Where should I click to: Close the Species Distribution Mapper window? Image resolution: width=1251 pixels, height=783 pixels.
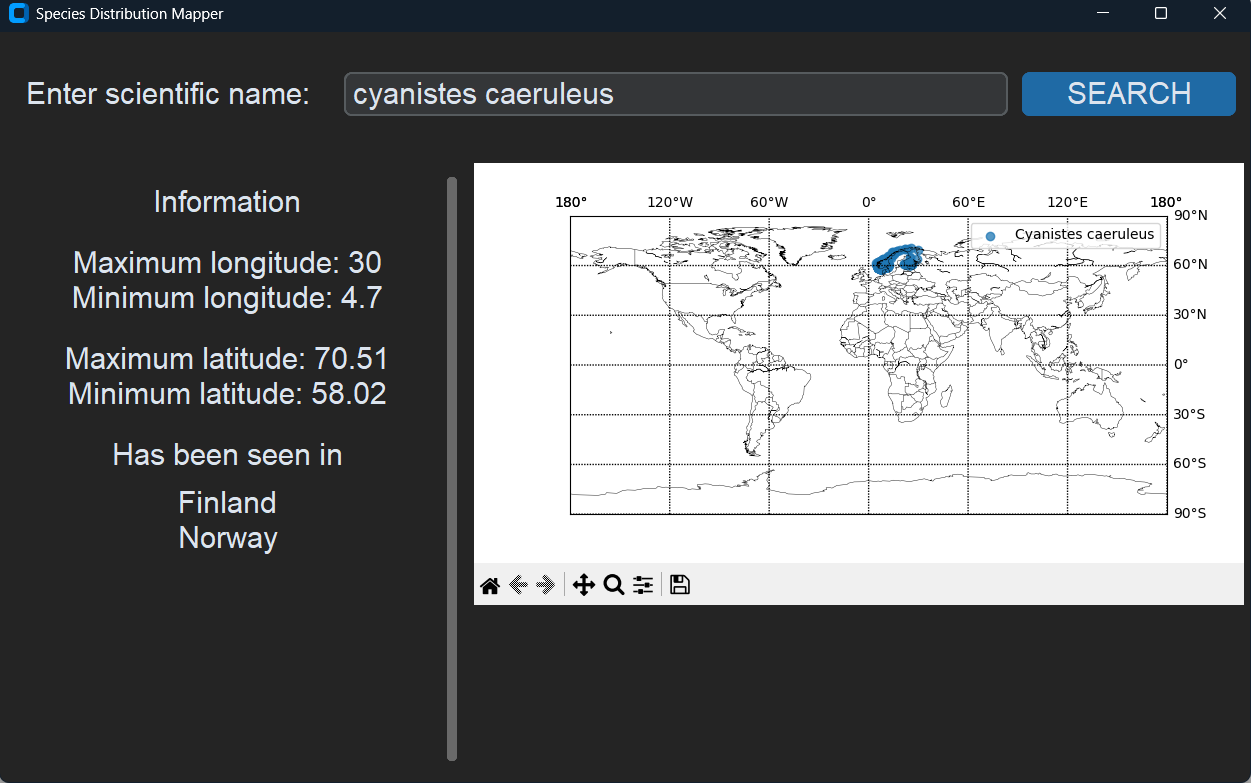coord(1220,14)
